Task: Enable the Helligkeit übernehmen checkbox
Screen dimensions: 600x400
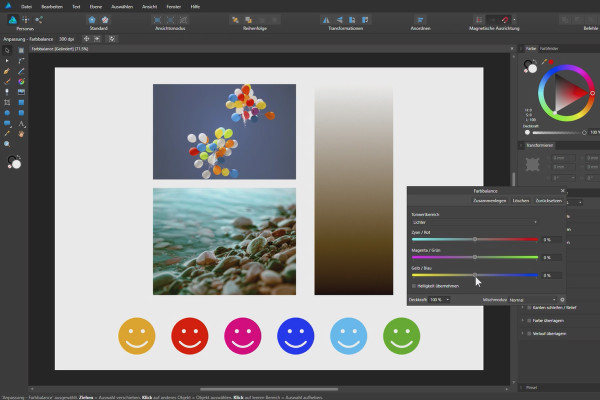Action: point(414,286)
